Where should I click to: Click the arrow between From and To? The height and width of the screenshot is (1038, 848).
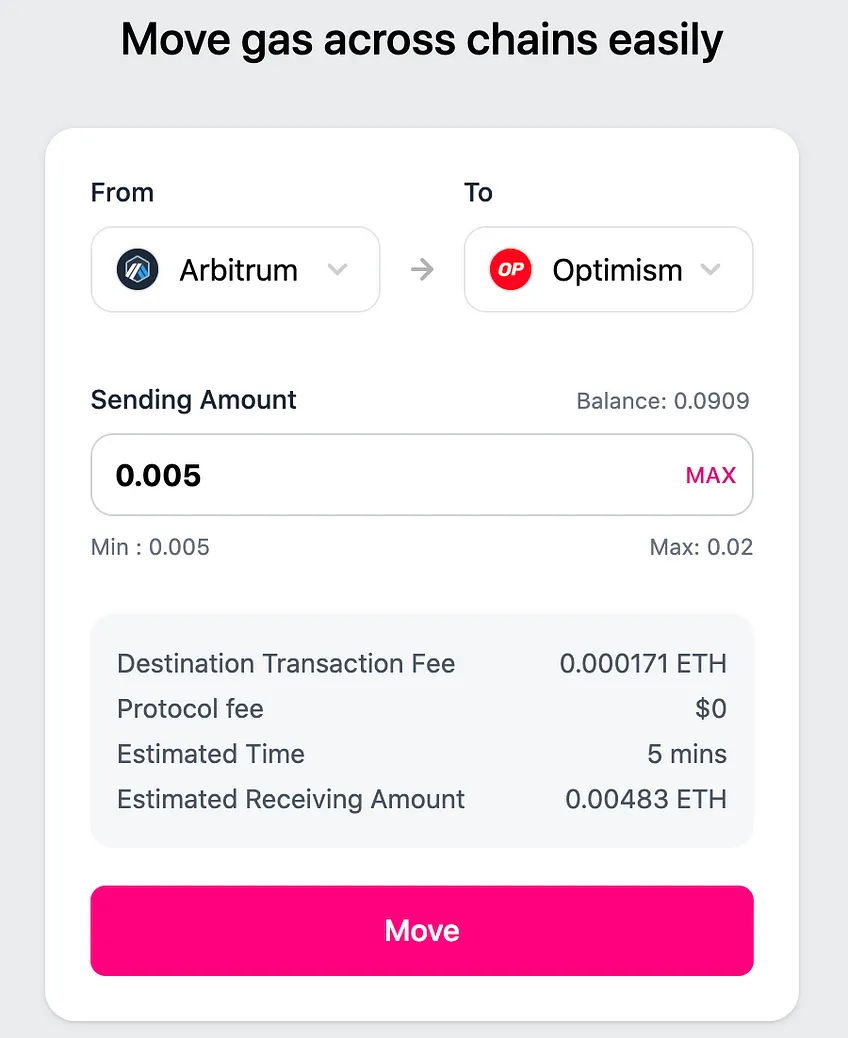[422, 269]
